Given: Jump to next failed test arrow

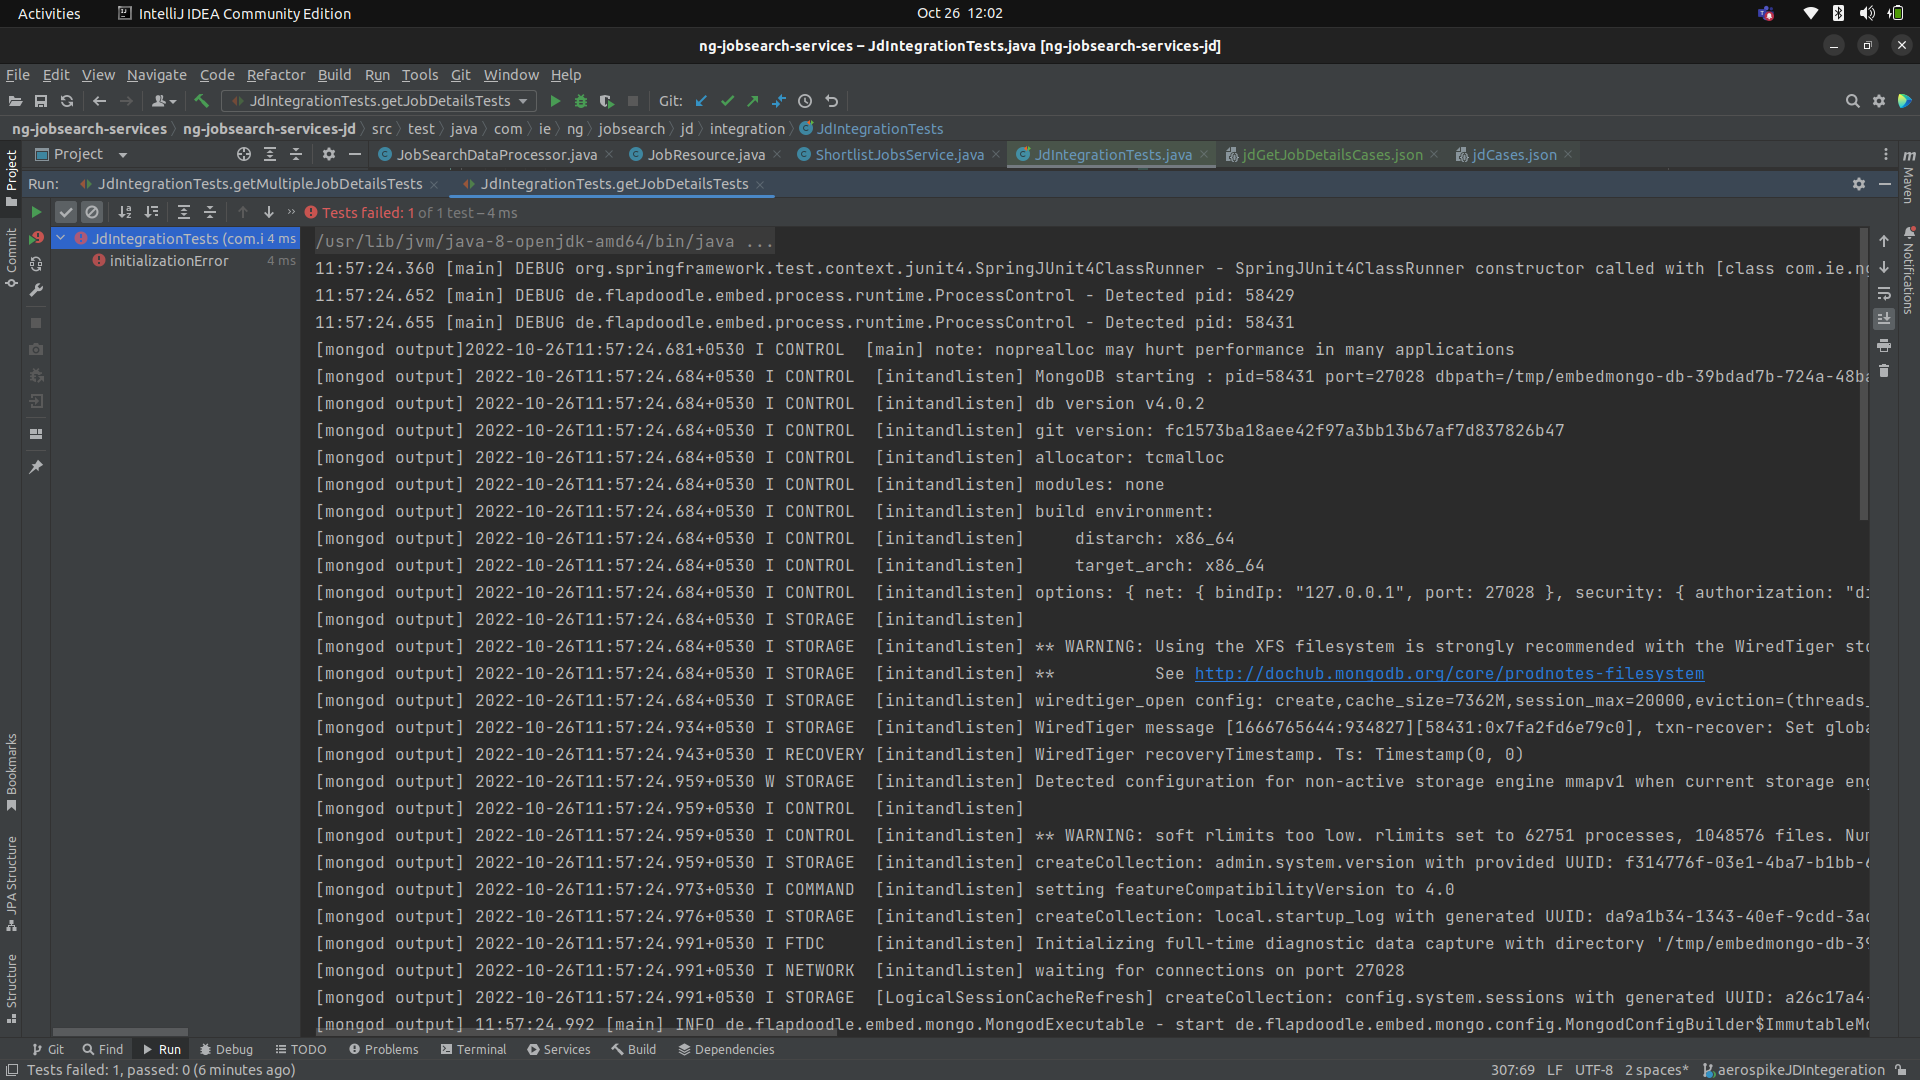Looking at the screenshot, I should coord(269,212).
